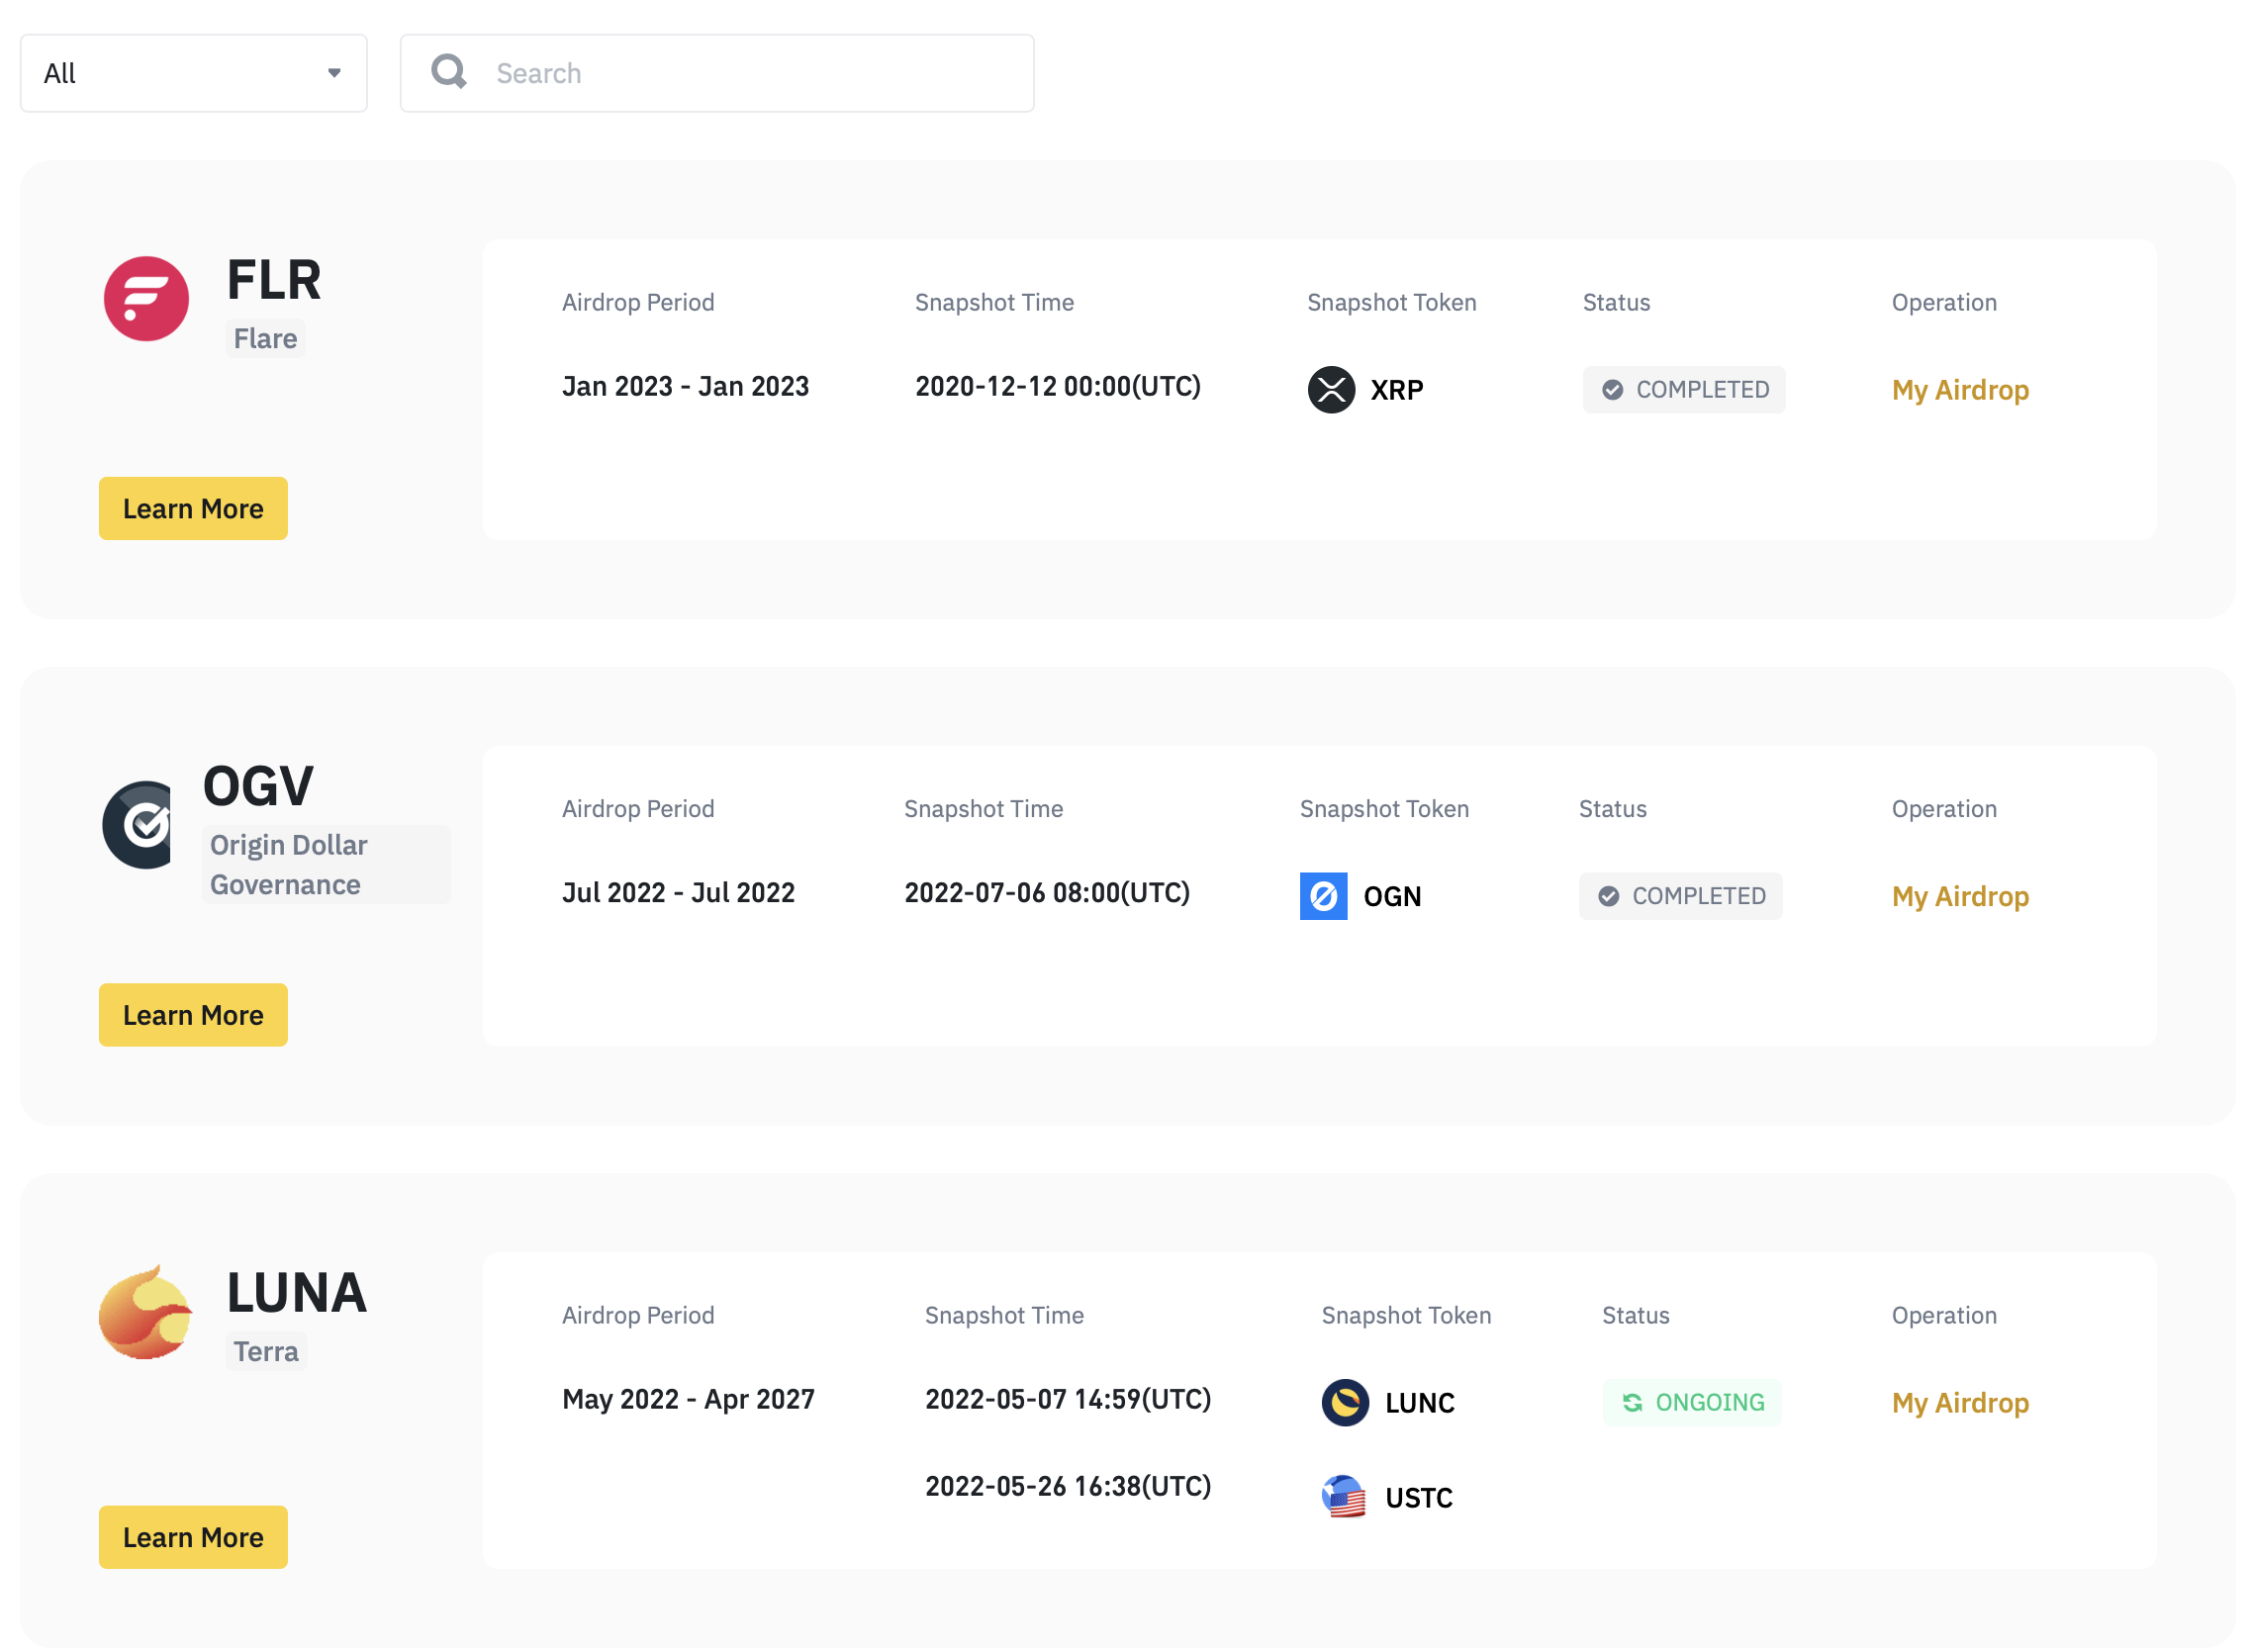Screen dimensions: 2252x1652
Task: Click the dropdown arrow beside All
Action: point(334,73)
